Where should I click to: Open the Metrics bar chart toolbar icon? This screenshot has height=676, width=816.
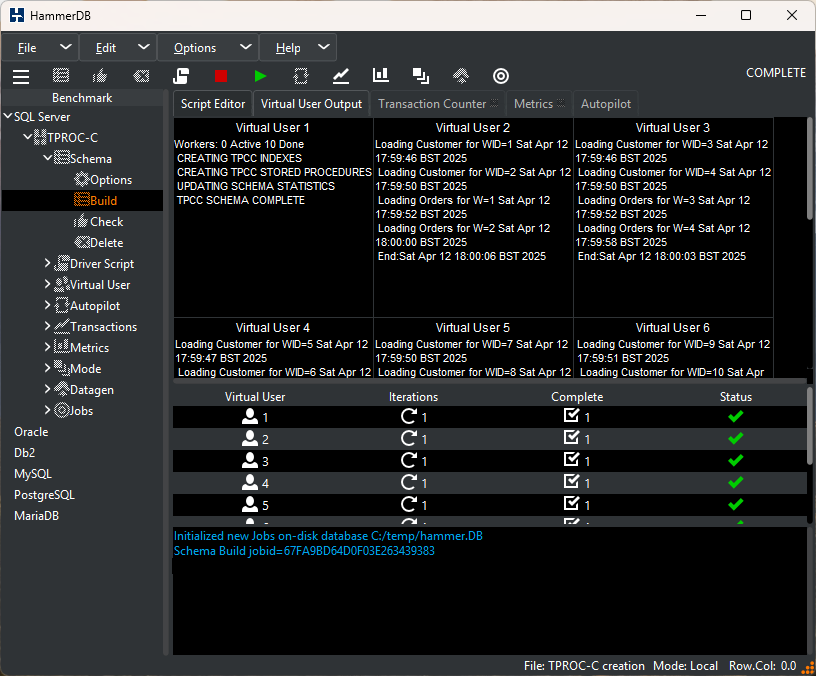coord(381,75)
